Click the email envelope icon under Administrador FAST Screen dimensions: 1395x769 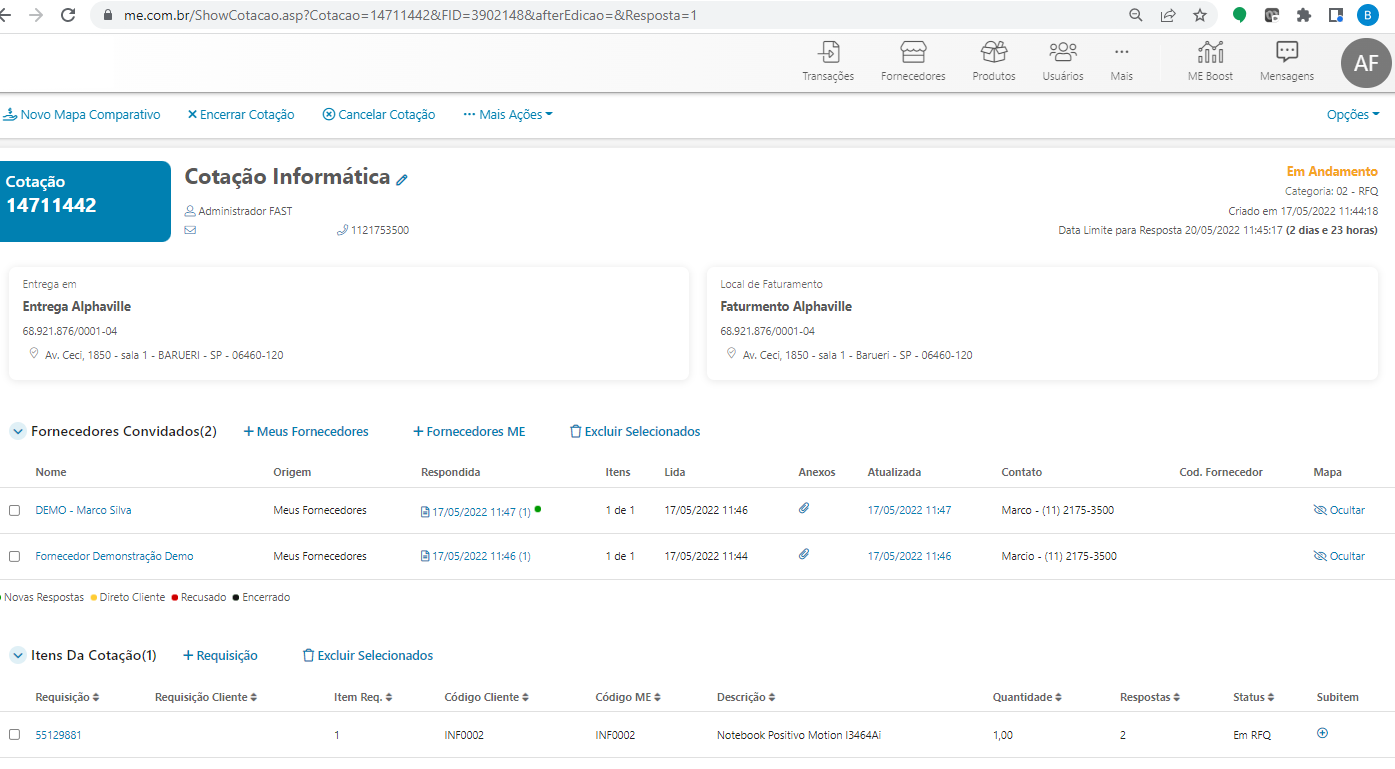190,230
